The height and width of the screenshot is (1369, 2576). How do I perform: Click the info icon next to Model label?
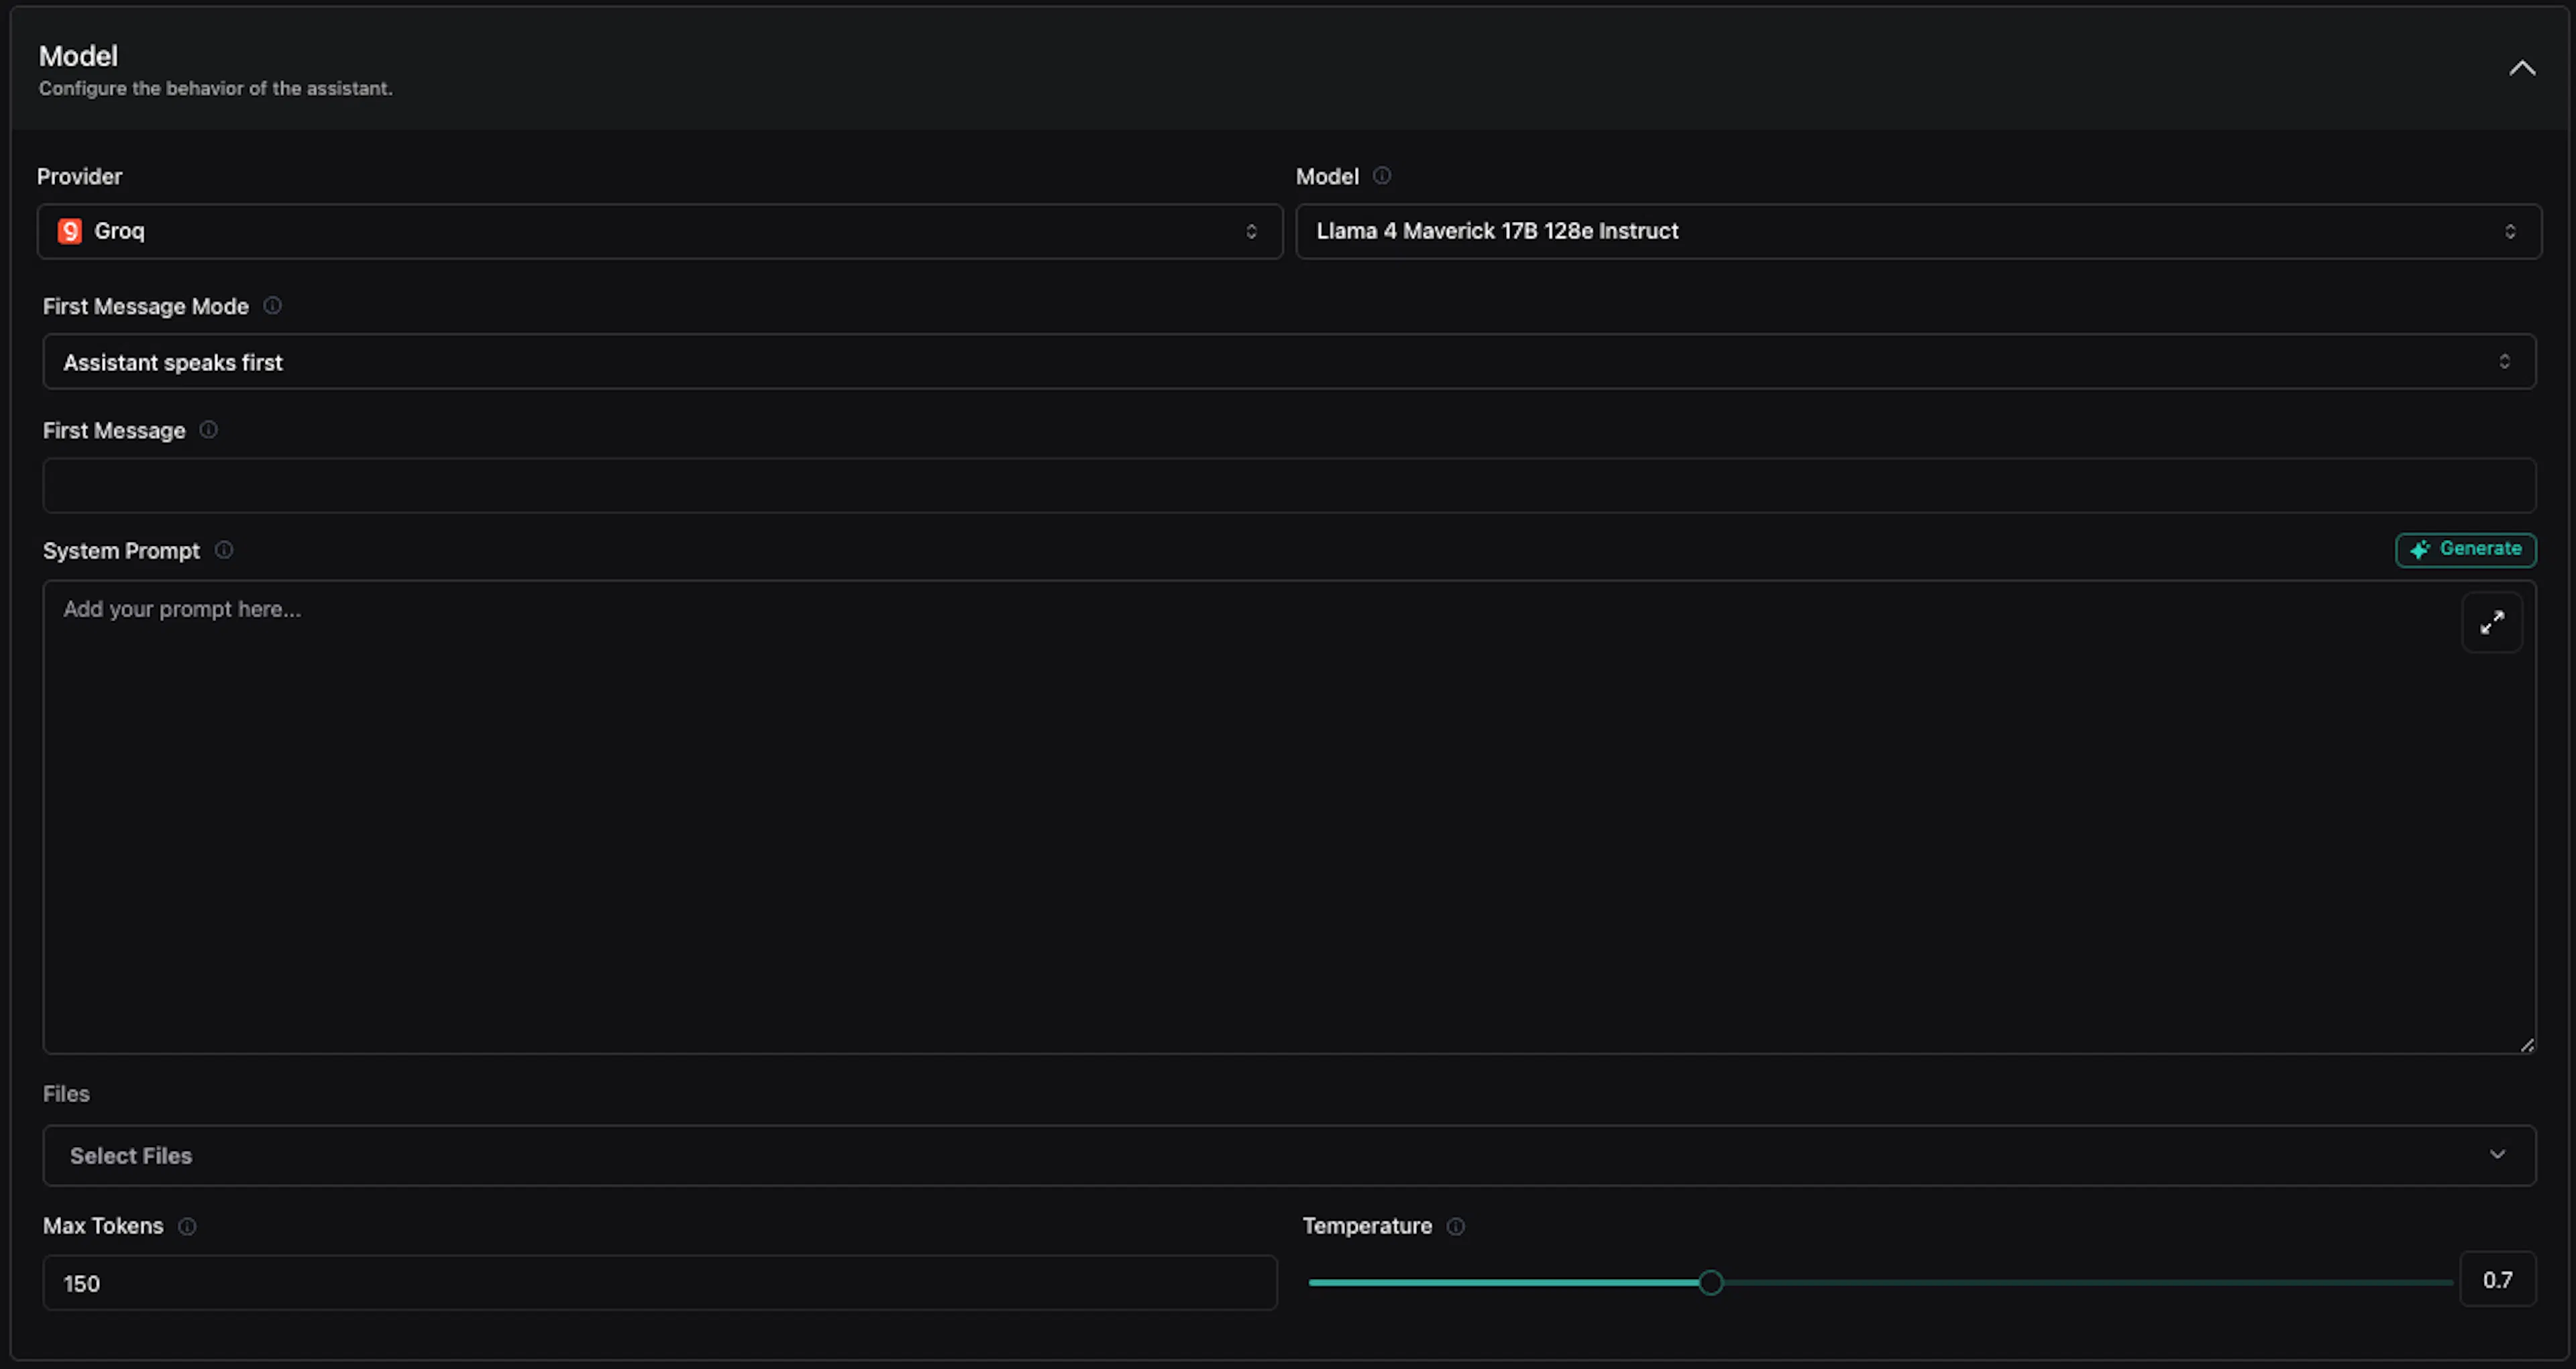pyautogui.click(x=1382, y=176)
